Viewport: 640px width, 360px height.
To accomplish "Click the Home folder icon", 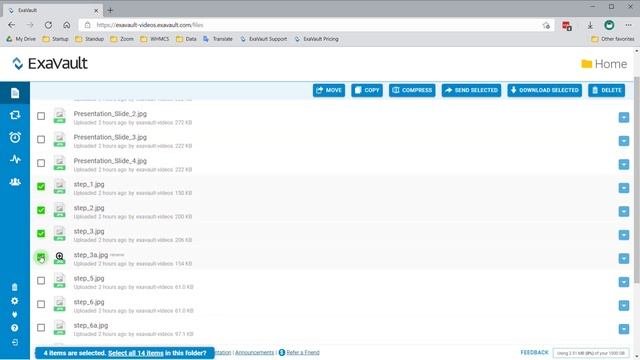I will [587, 64].
